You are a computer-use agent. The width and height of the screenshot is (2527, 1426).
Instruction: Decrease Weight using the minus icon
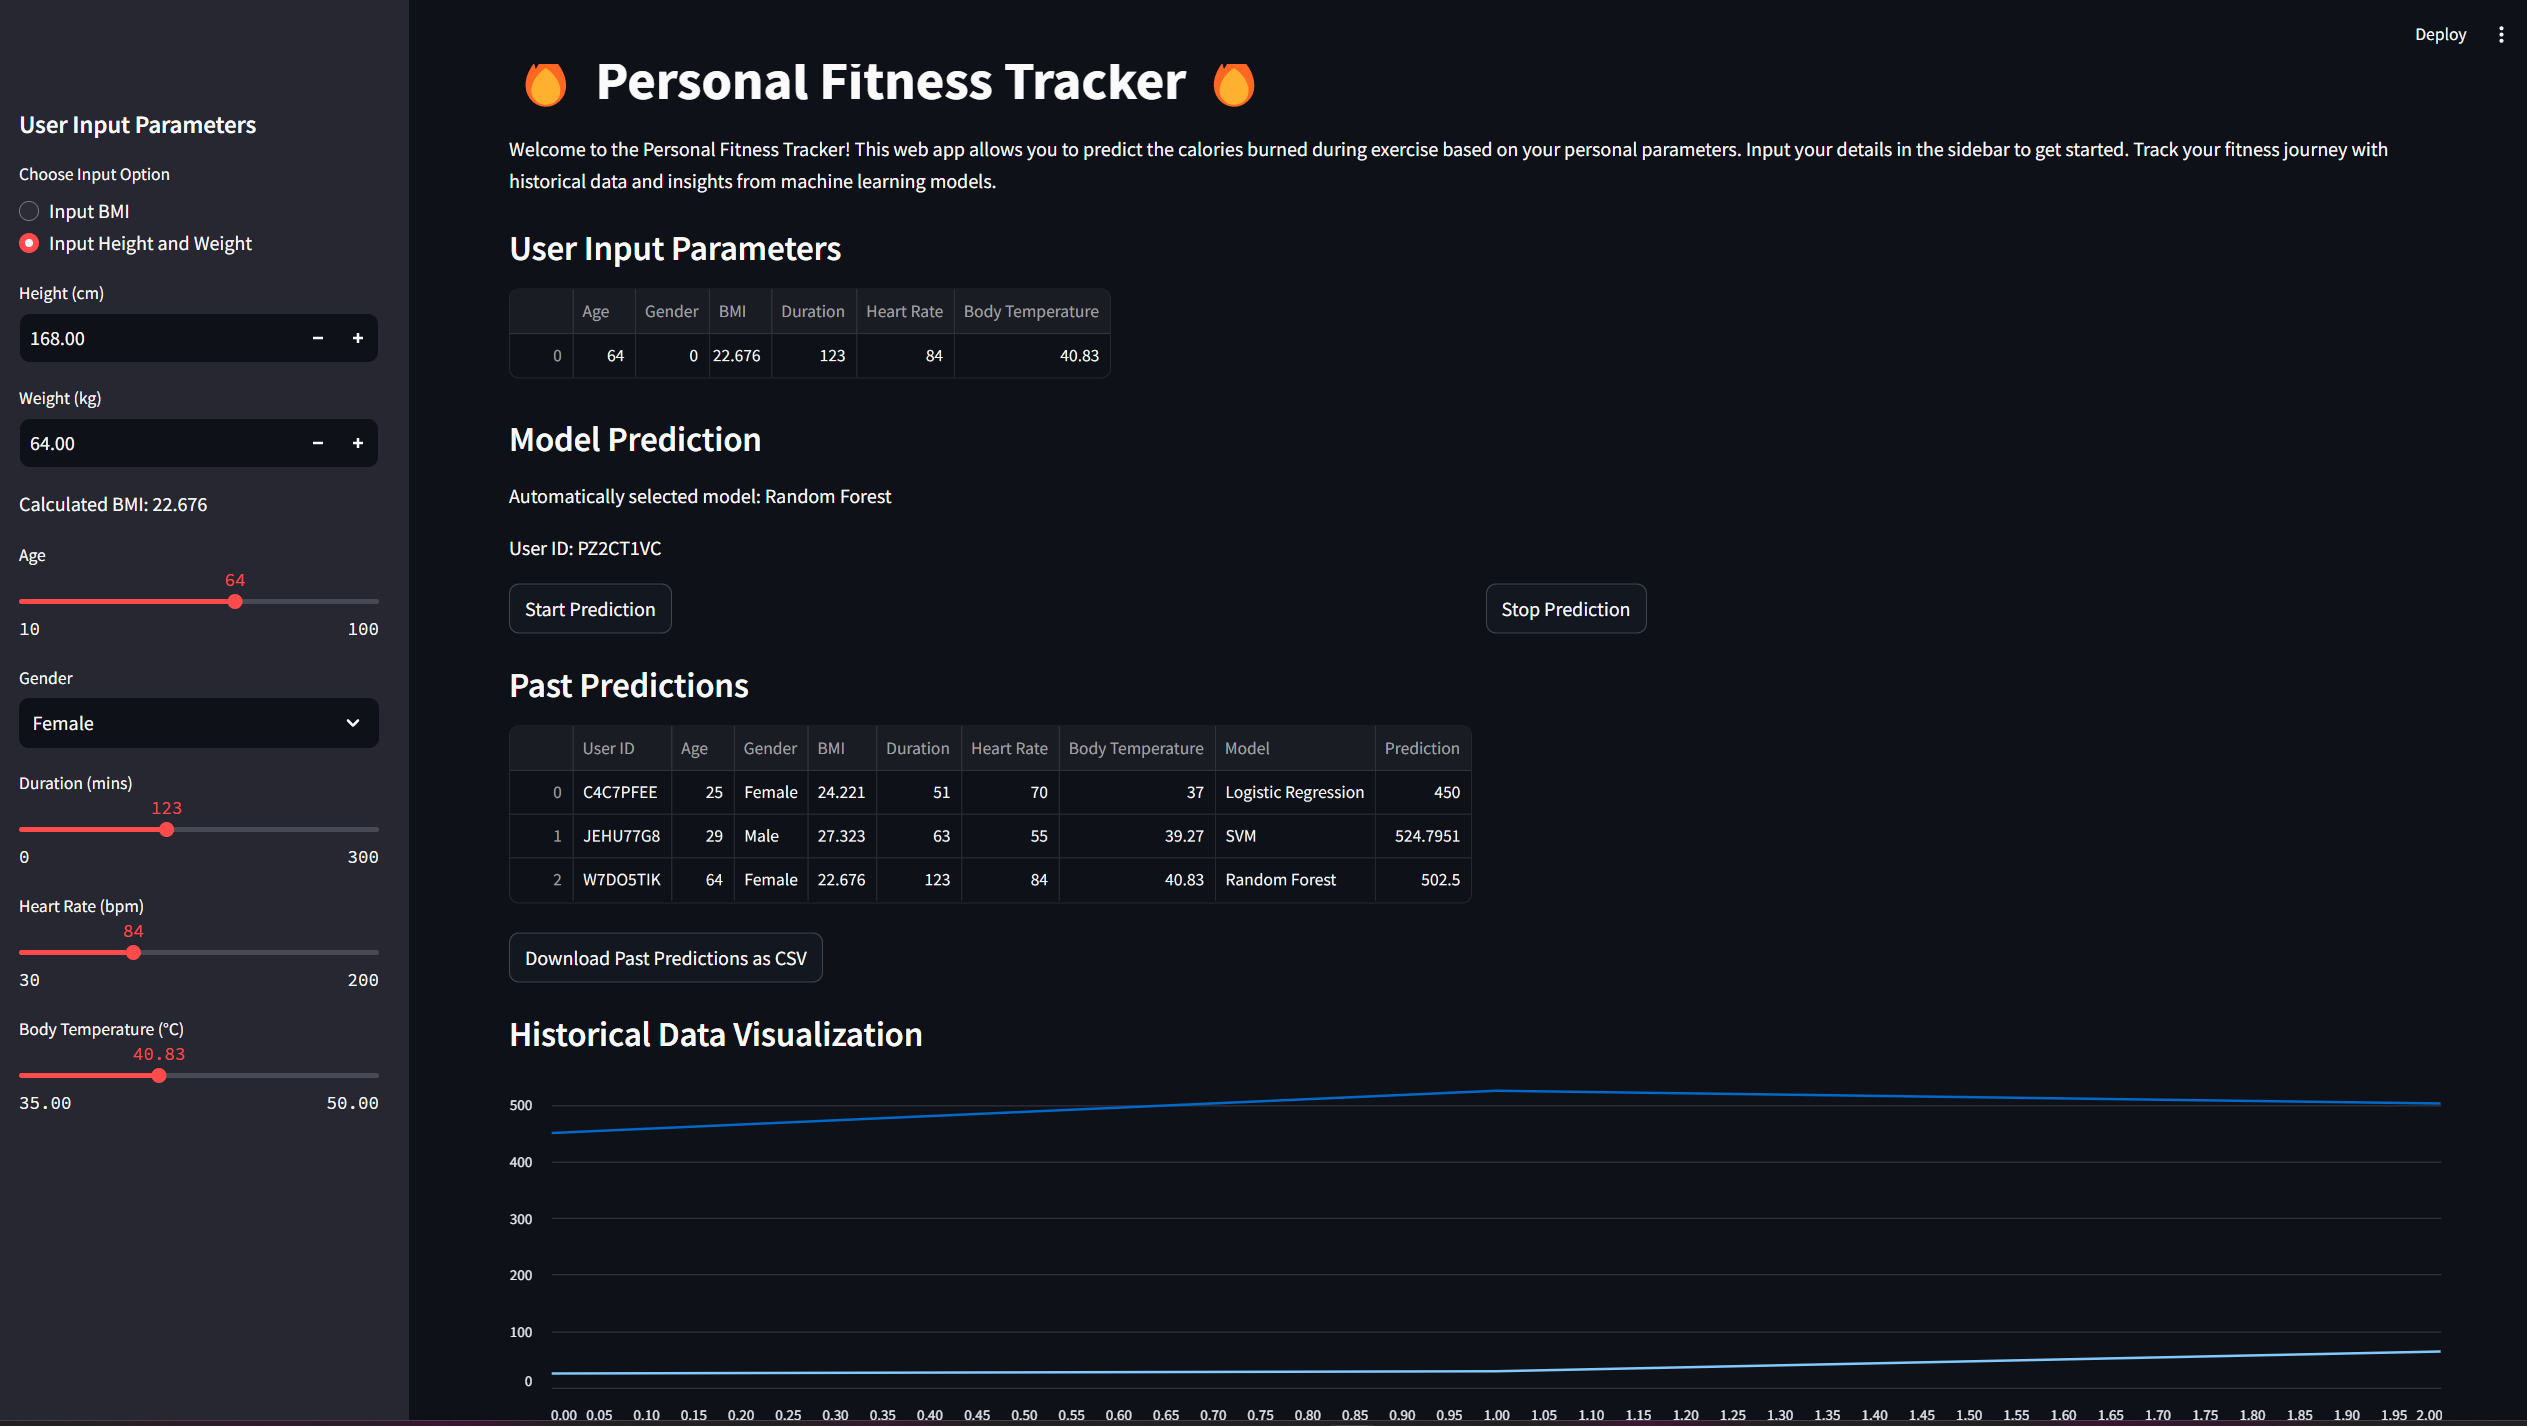click(318, 443)
